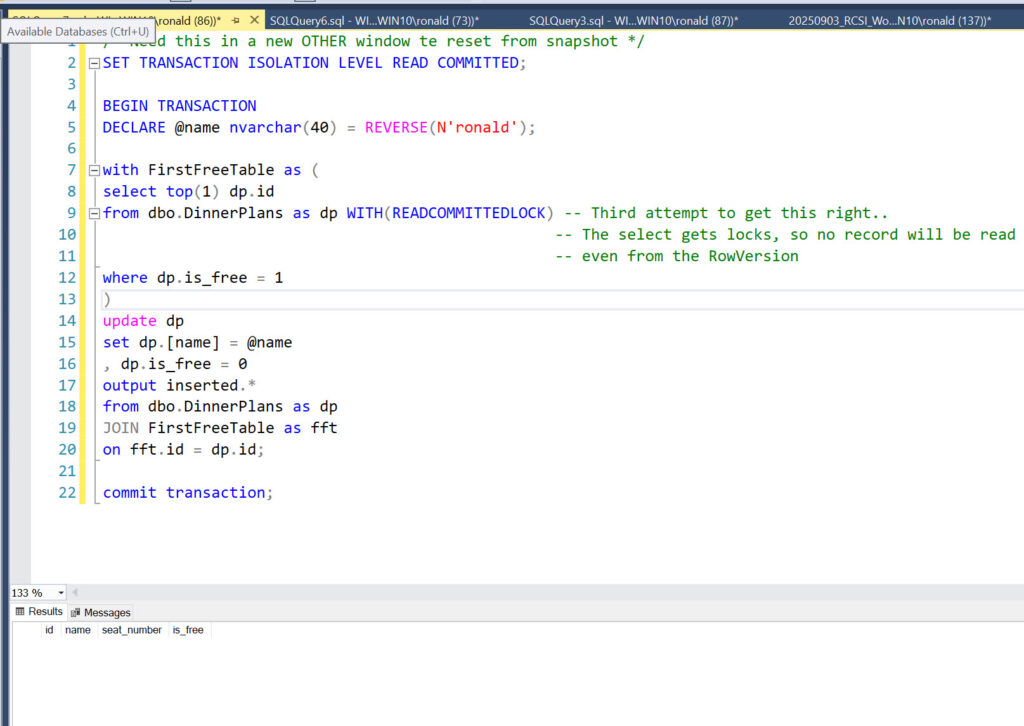
Task: Show the Messages tab
Action: click(100, 612)
